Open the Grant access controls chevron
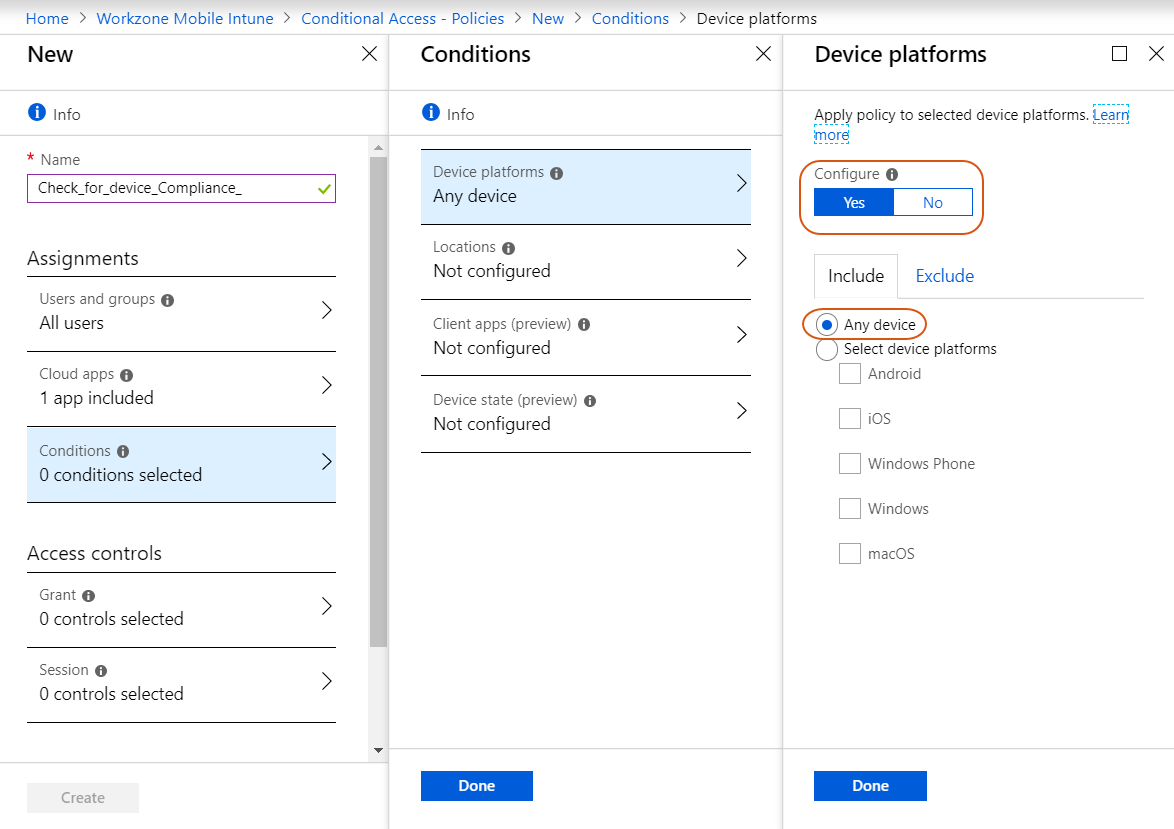 click(326, 607)
